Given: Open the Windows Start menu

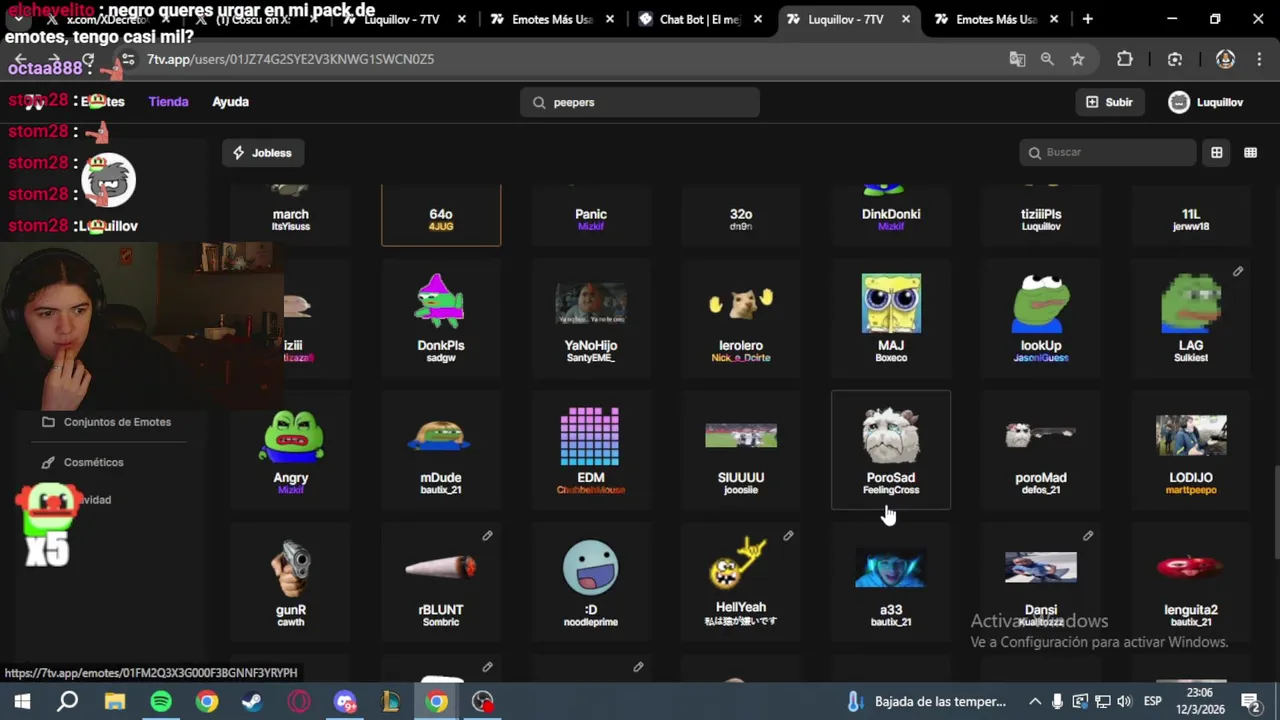Looking at the screenshot, I should [22, 701].
